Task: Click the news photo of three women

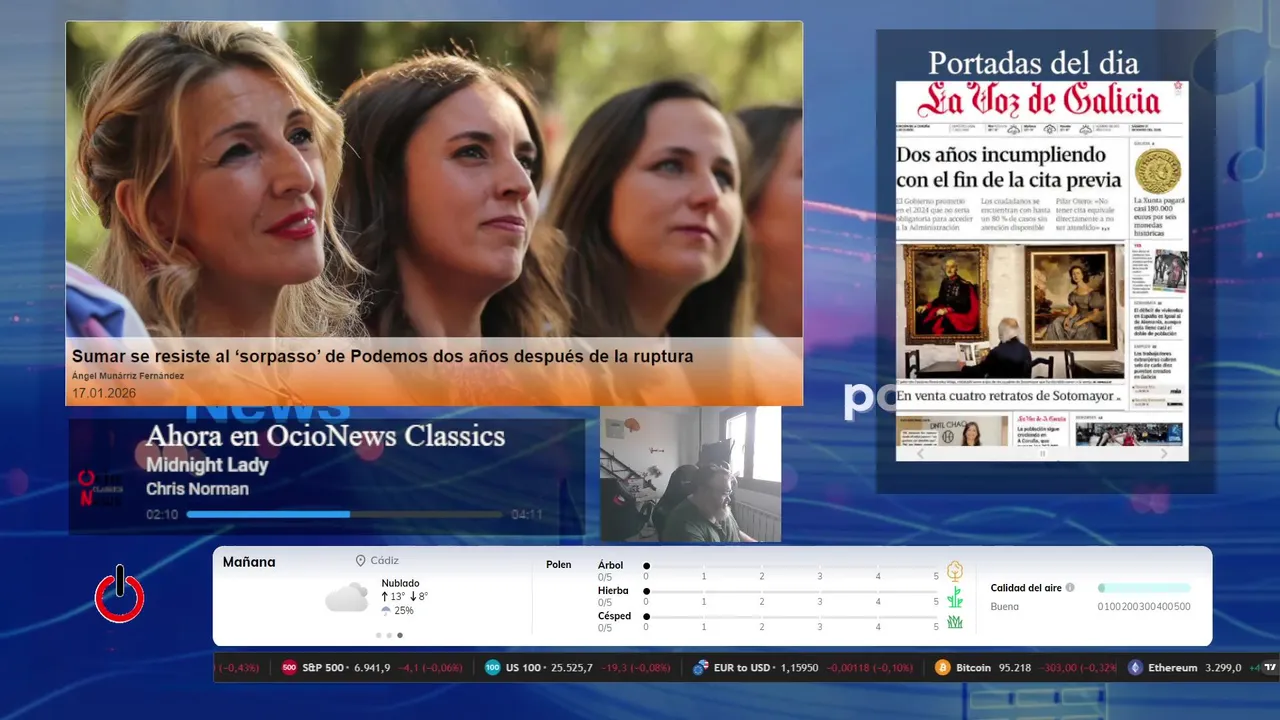Action: pyautogui.click(x=434, y=180)
